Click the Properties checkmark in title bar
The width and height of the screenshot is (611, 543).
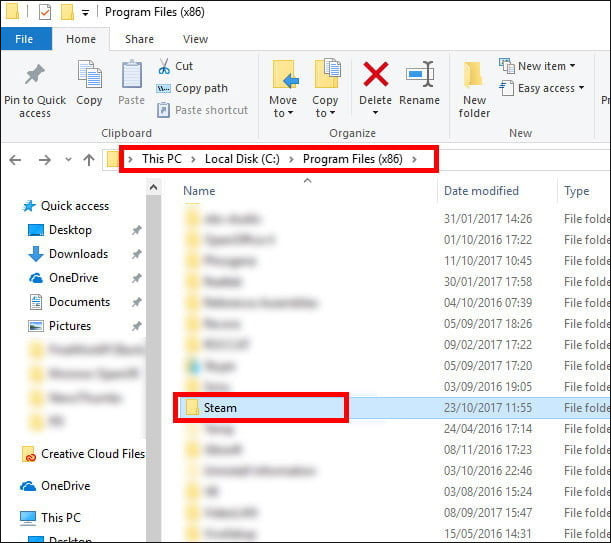[x=45, y=12]
